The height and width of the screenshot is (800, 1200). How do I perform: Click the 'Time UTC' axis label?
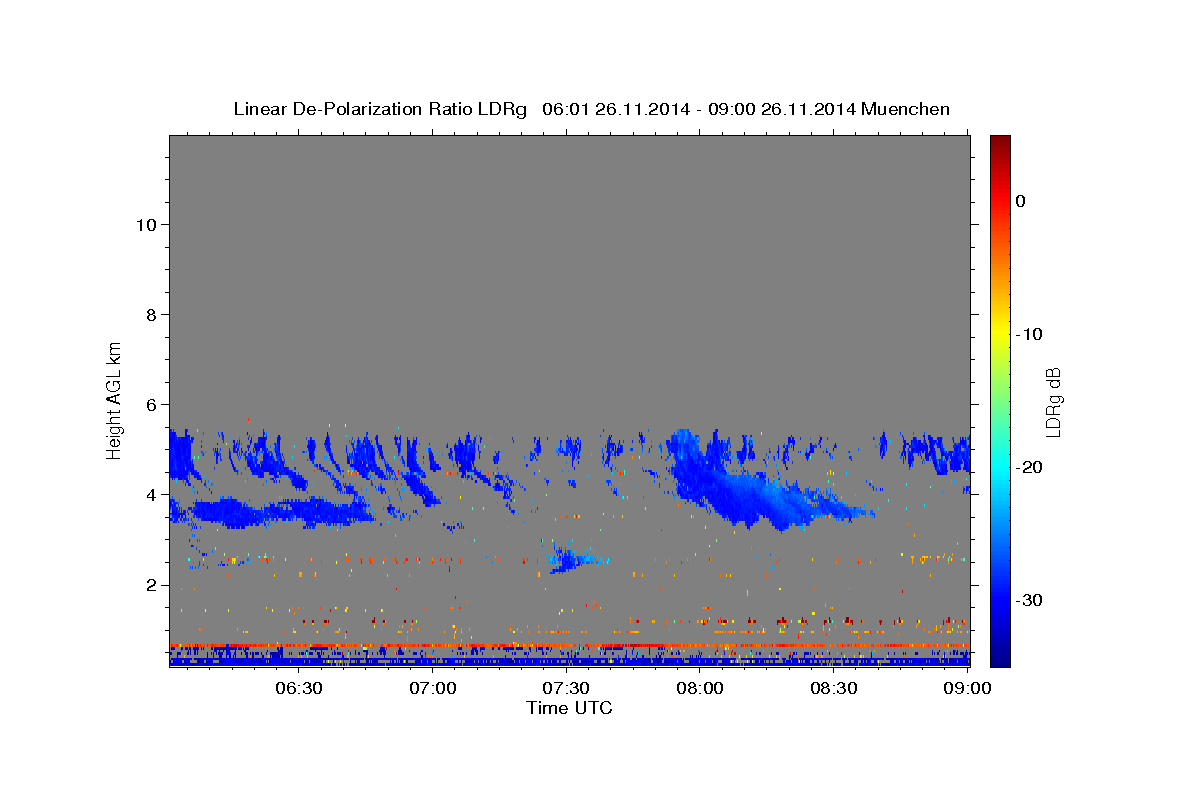(569, 708)
